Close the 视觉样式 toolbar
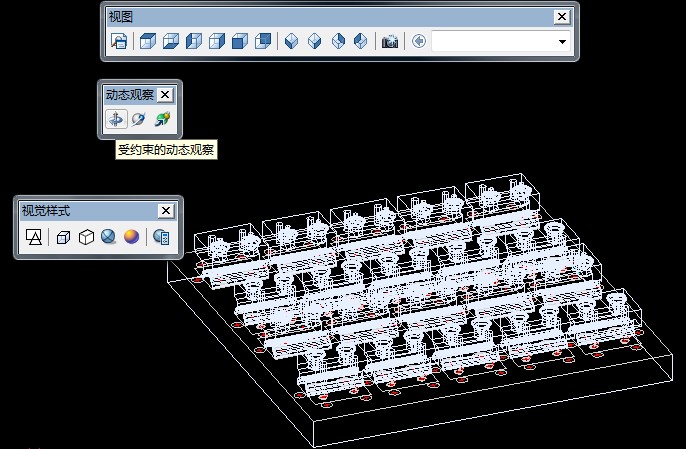 click(x=166, y=210)
